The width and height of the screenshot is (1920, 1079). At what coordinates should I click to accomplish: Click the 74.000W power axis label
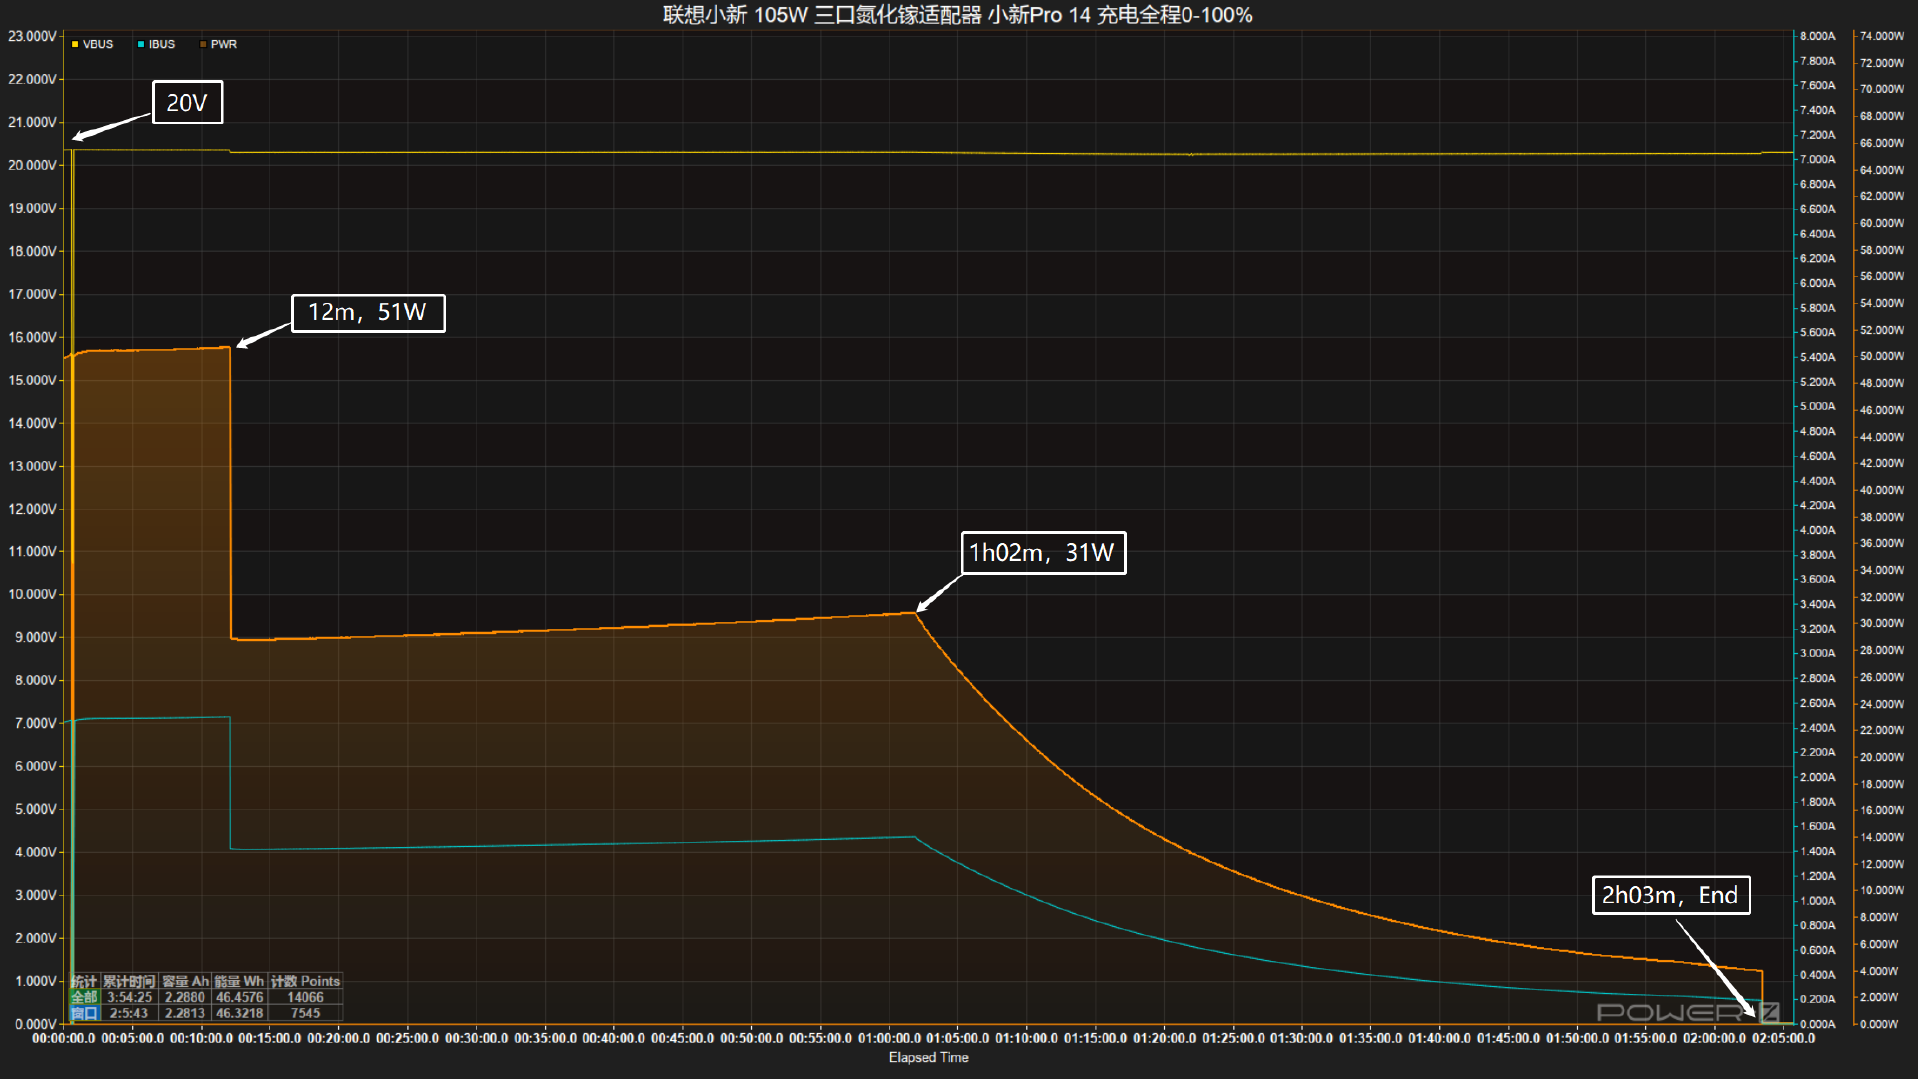coord(1882,36)
